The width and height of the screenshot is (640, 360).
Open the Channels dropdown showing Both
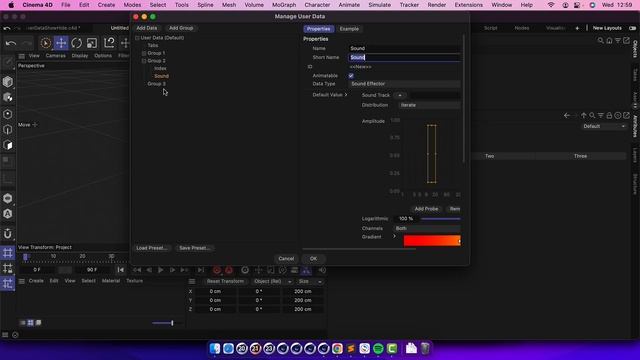427,229
